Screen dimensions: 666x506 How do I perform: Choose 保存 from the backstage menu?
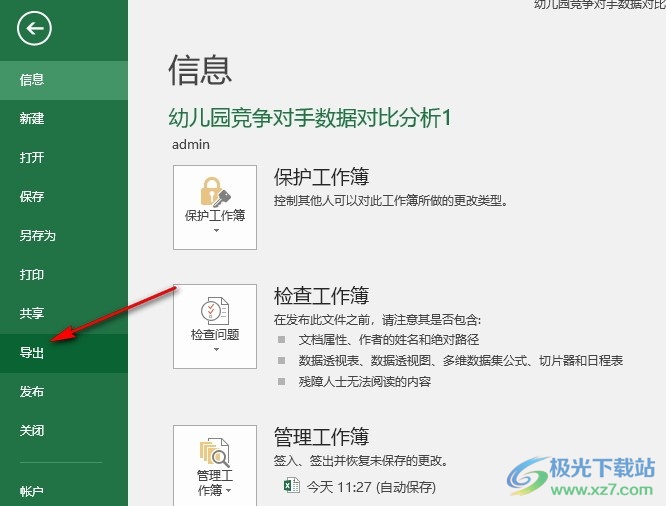coord(64,197)
